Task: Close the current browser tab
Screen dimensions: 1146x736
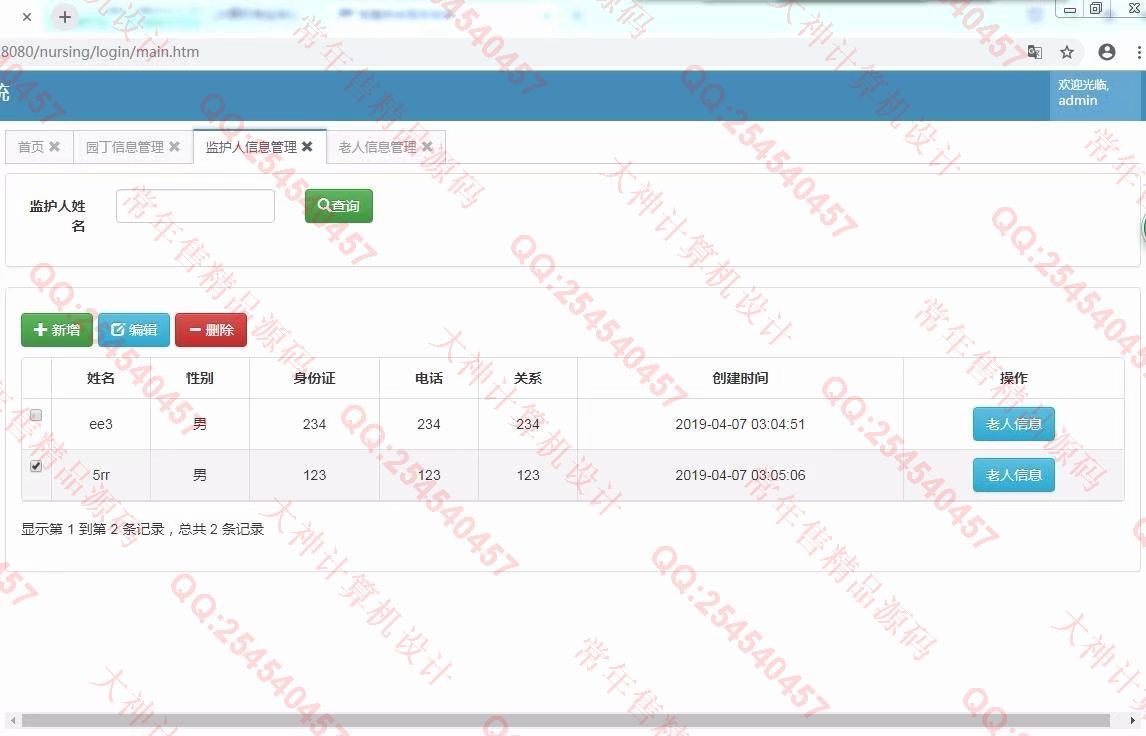Action: pos(27,17)
